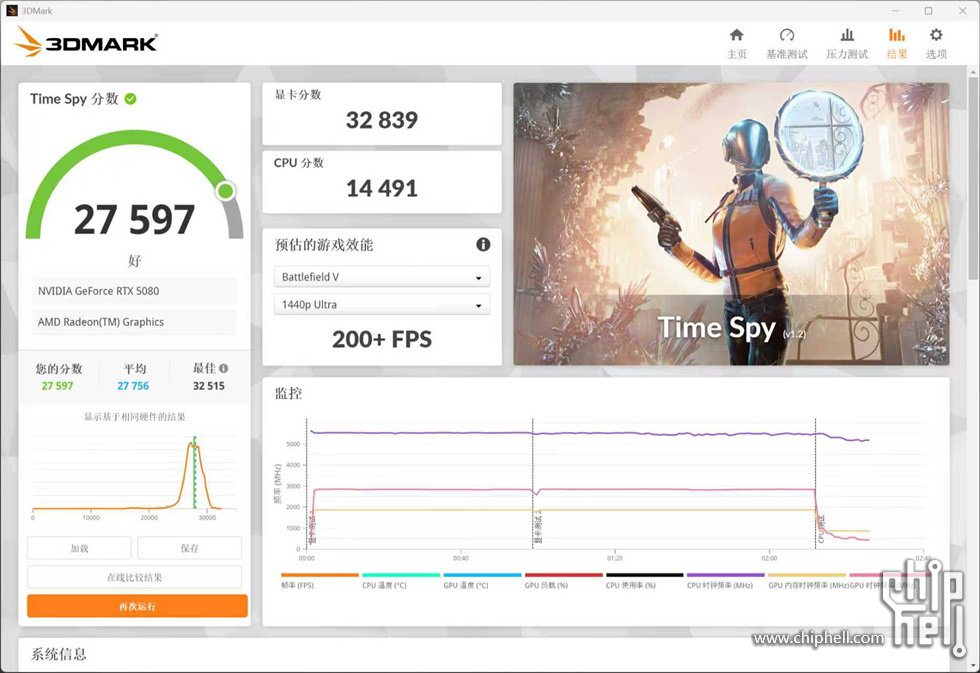Open the 结果 results section

click(897, 43)
